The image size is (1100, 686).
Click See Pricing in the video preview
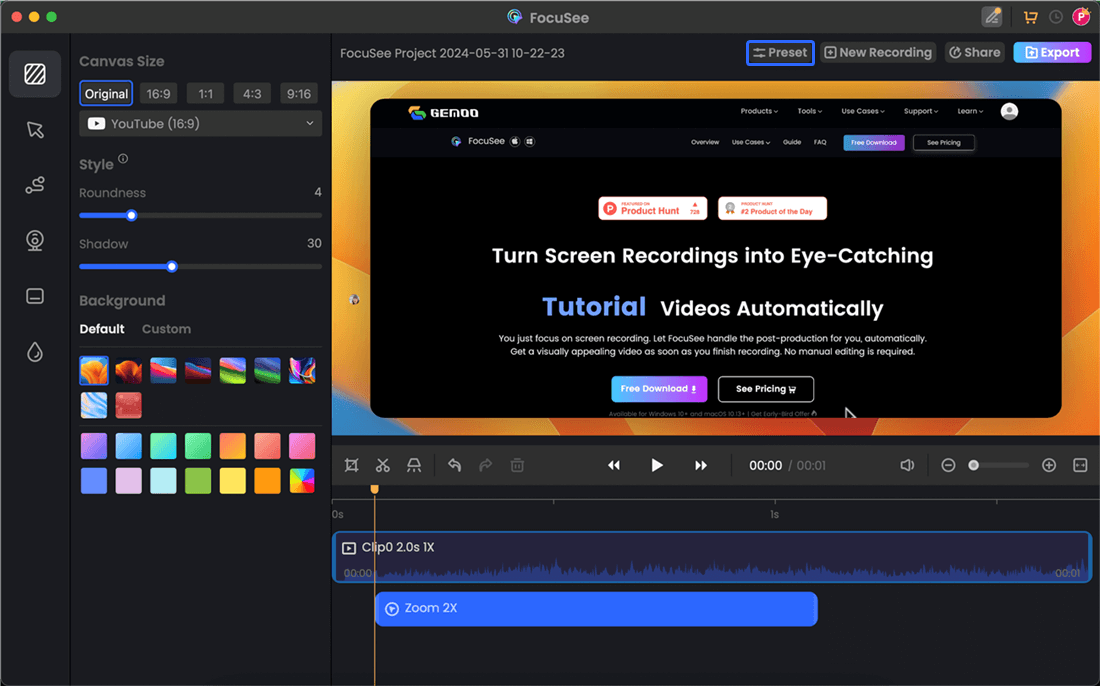pos(765,389)
